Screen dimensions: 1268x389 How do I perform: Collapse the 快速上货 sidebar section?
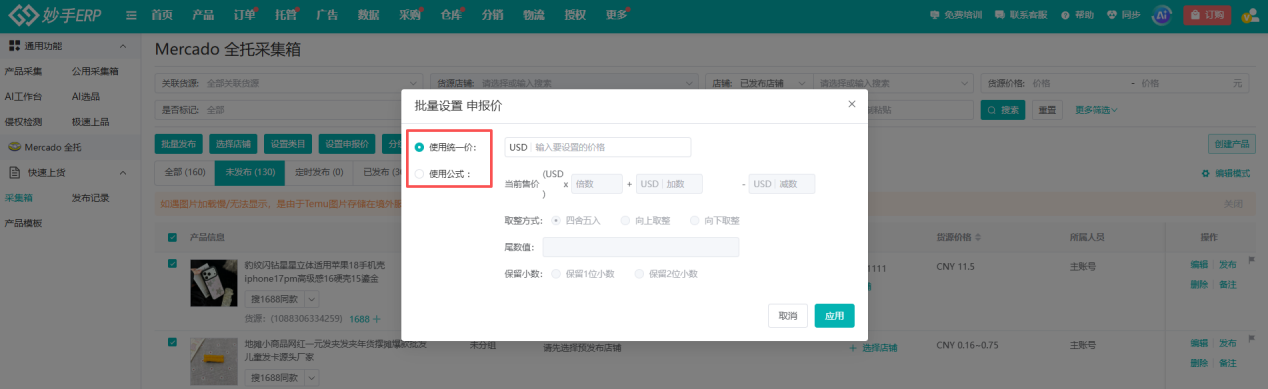122,173
